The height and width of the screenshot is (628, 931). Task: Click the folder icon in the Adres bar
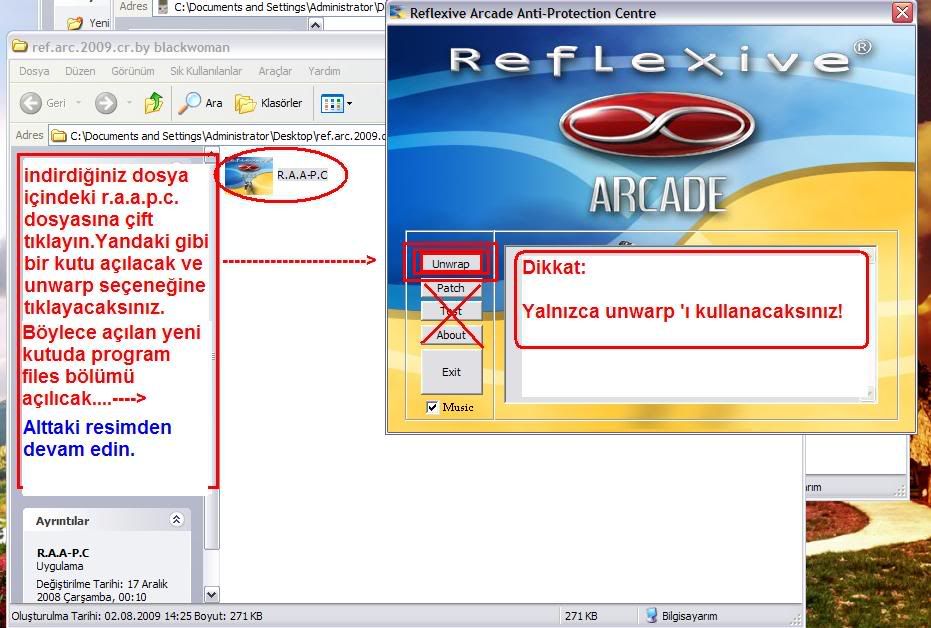tap(58, 136)
